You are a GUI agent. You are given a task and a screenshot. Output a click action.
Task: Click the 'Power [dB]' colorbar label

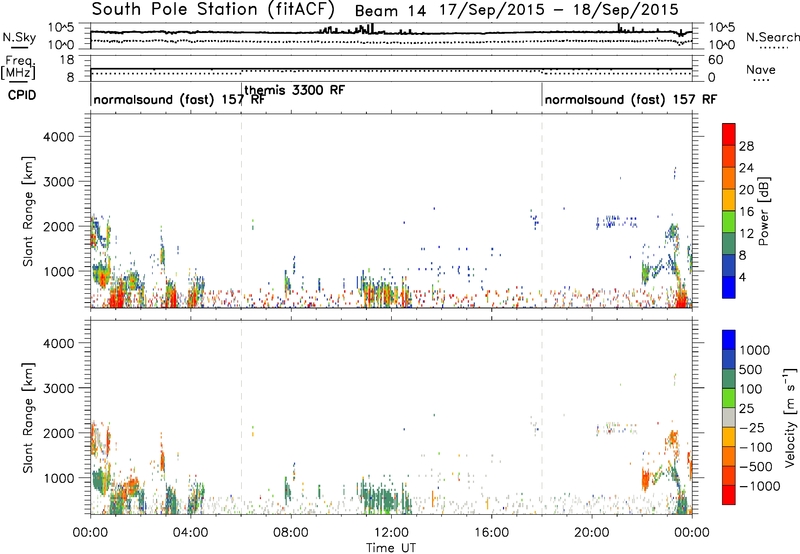[763, 211]
